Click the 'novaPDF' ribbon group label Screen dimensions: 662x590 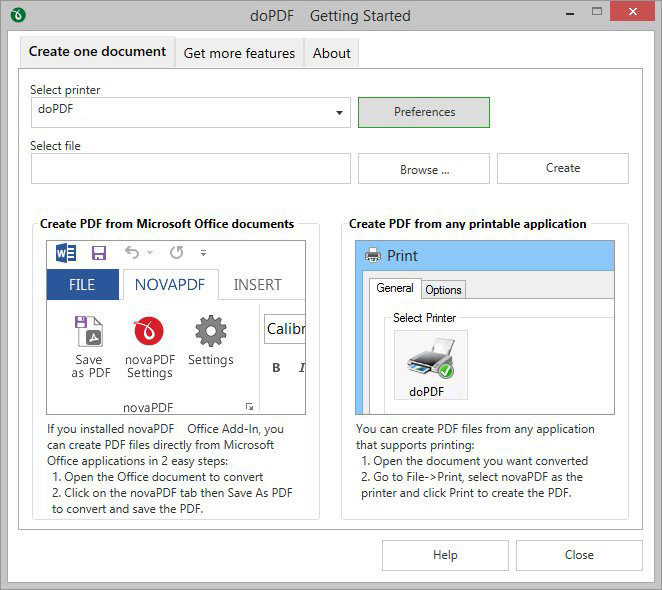(x=148, y=408)
